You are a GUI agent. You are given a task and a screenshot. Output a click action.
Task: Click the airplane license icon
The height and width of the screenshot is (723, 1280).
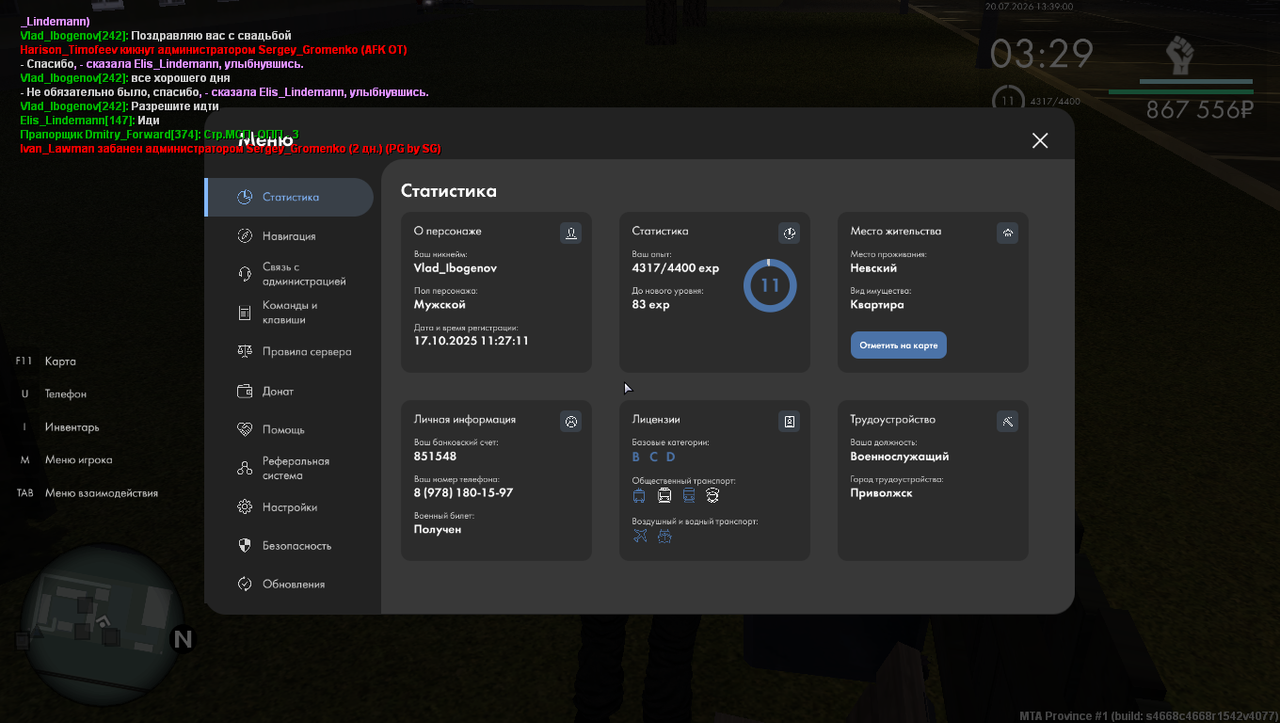point(640,537)
